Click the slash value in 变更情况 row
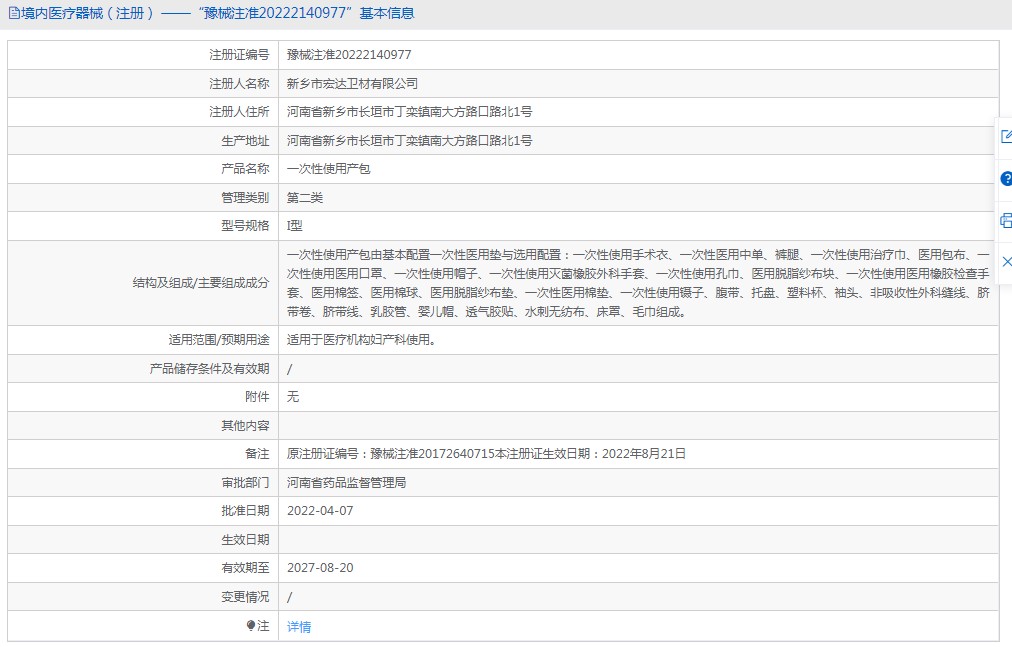1012x647 pixels. pos(289,597)
